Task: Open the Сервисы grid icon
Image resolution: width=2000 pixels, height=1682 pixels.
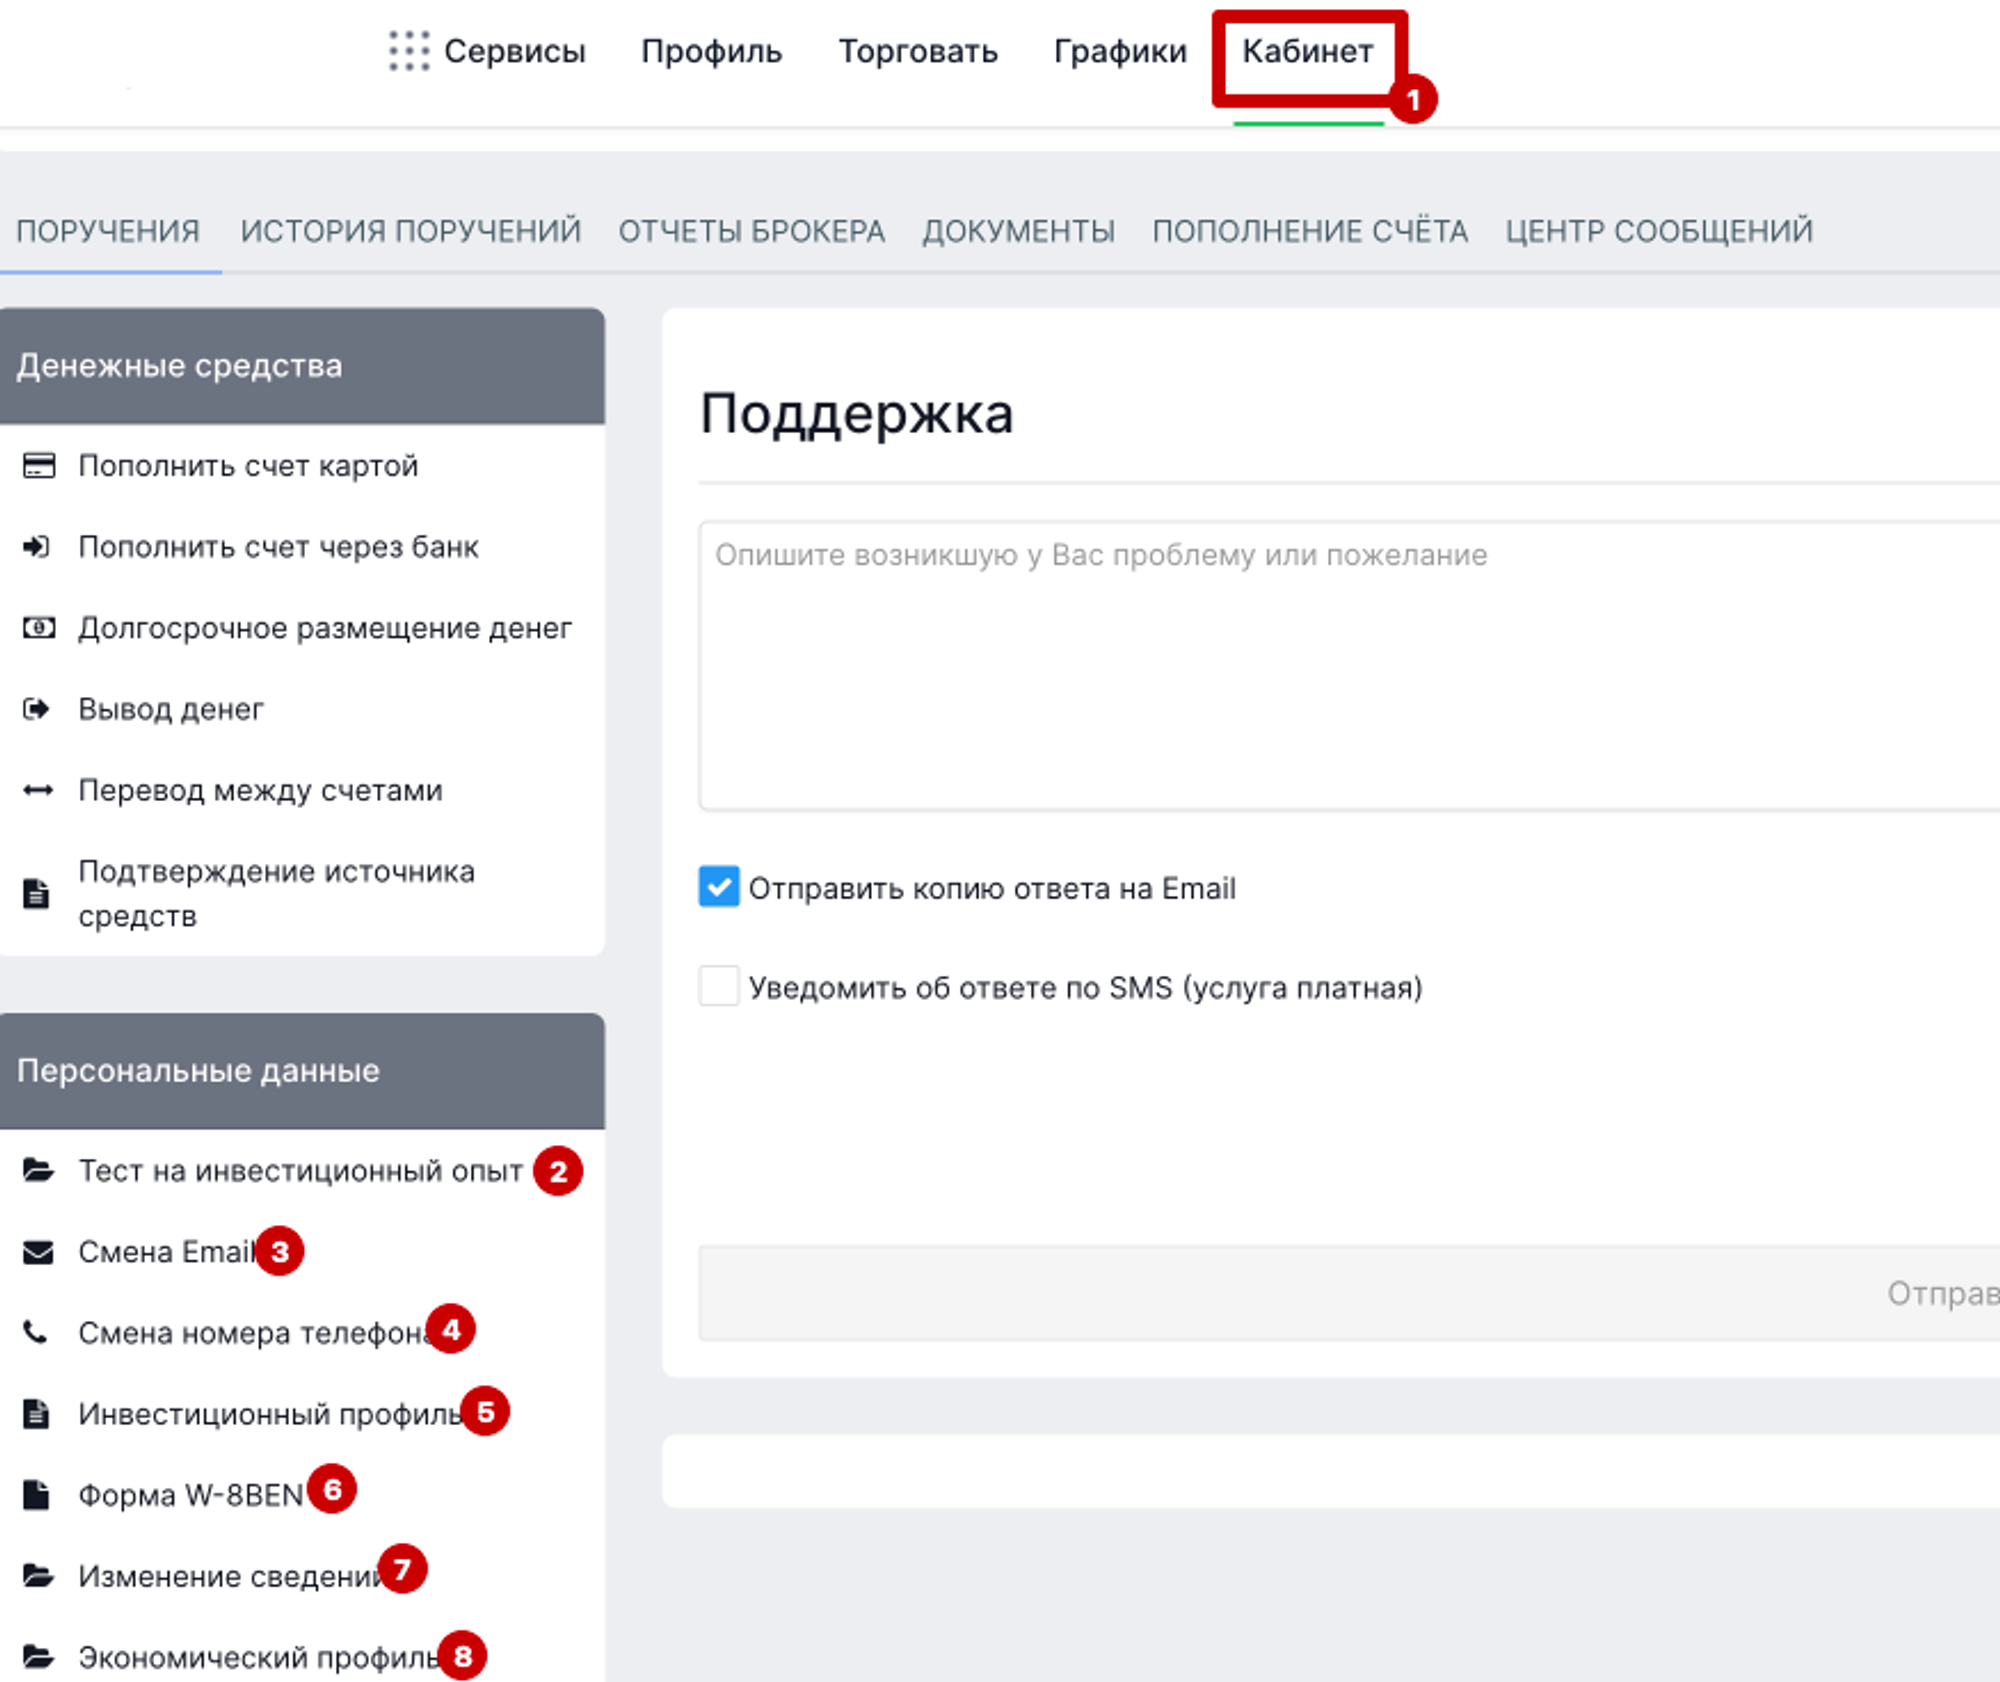Action: click(409, 51)
